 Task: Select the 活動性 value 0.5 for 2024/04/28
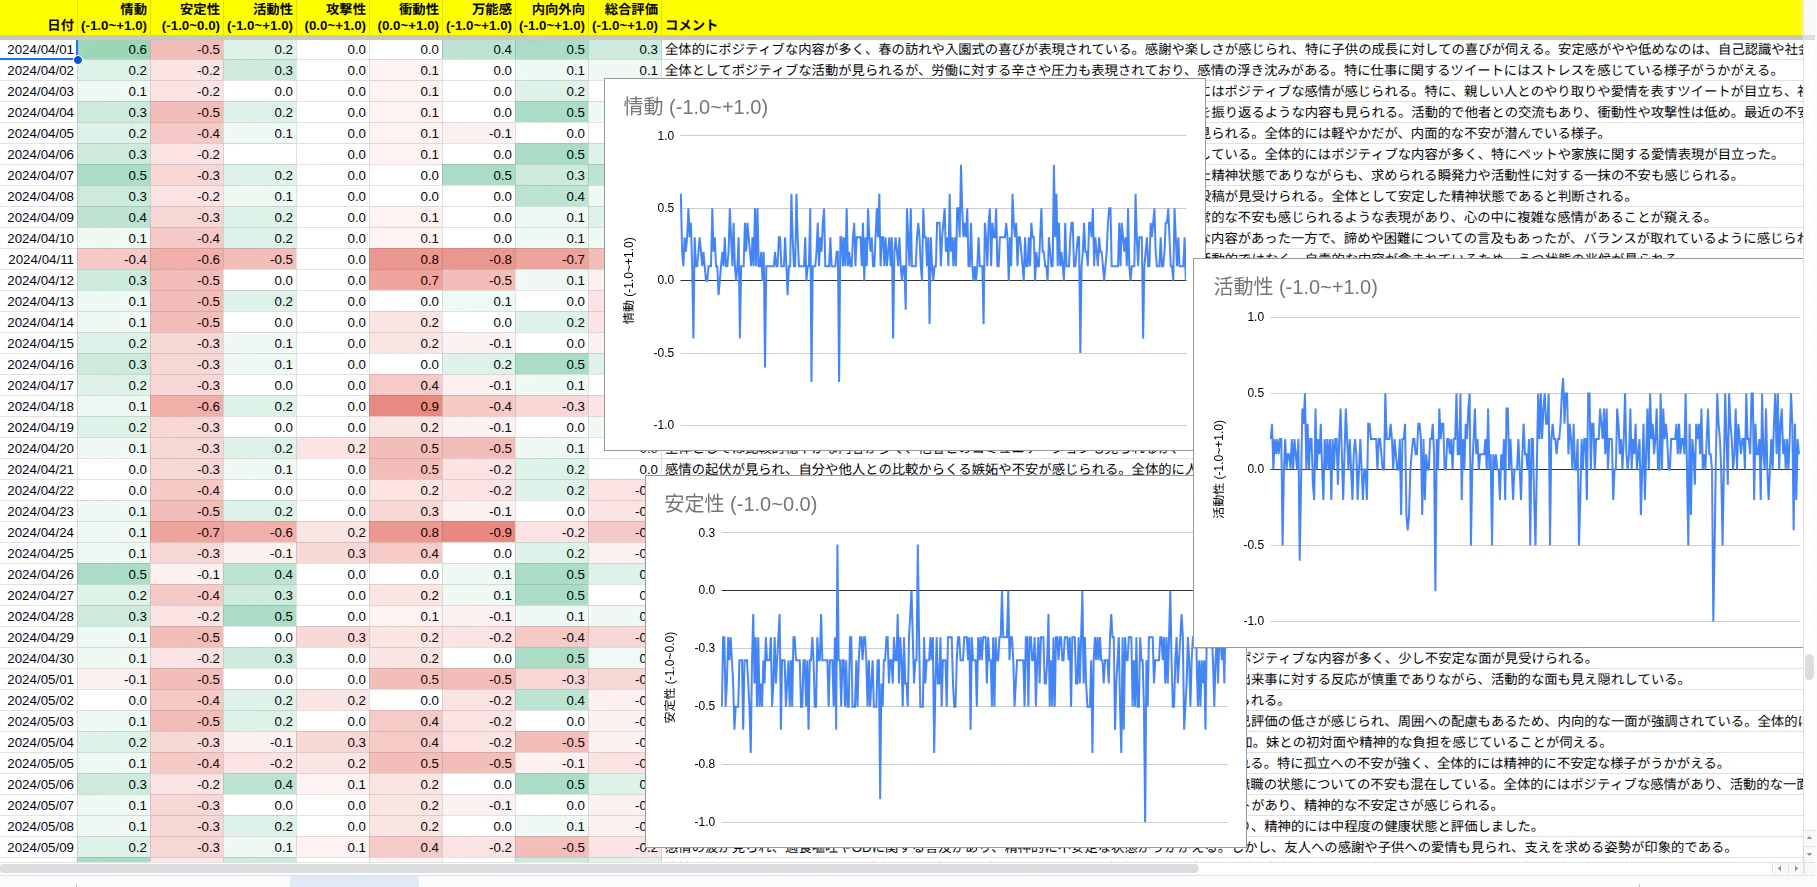point(260,616)
